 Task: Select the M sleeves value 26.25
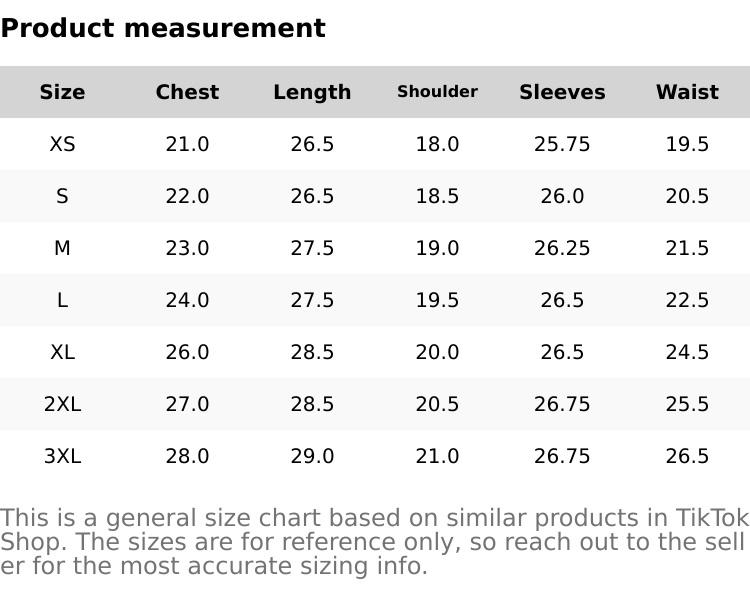point(562,248)
